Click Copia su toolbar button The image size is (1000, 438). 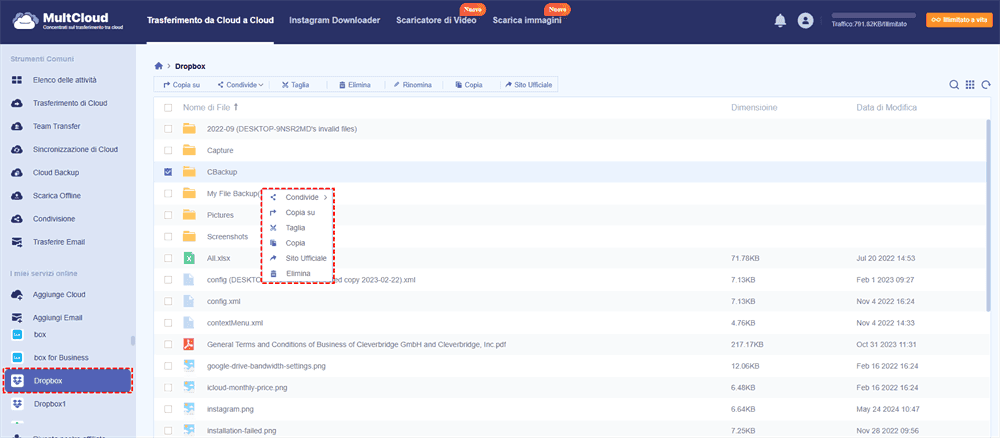click(x=182, y=85)
